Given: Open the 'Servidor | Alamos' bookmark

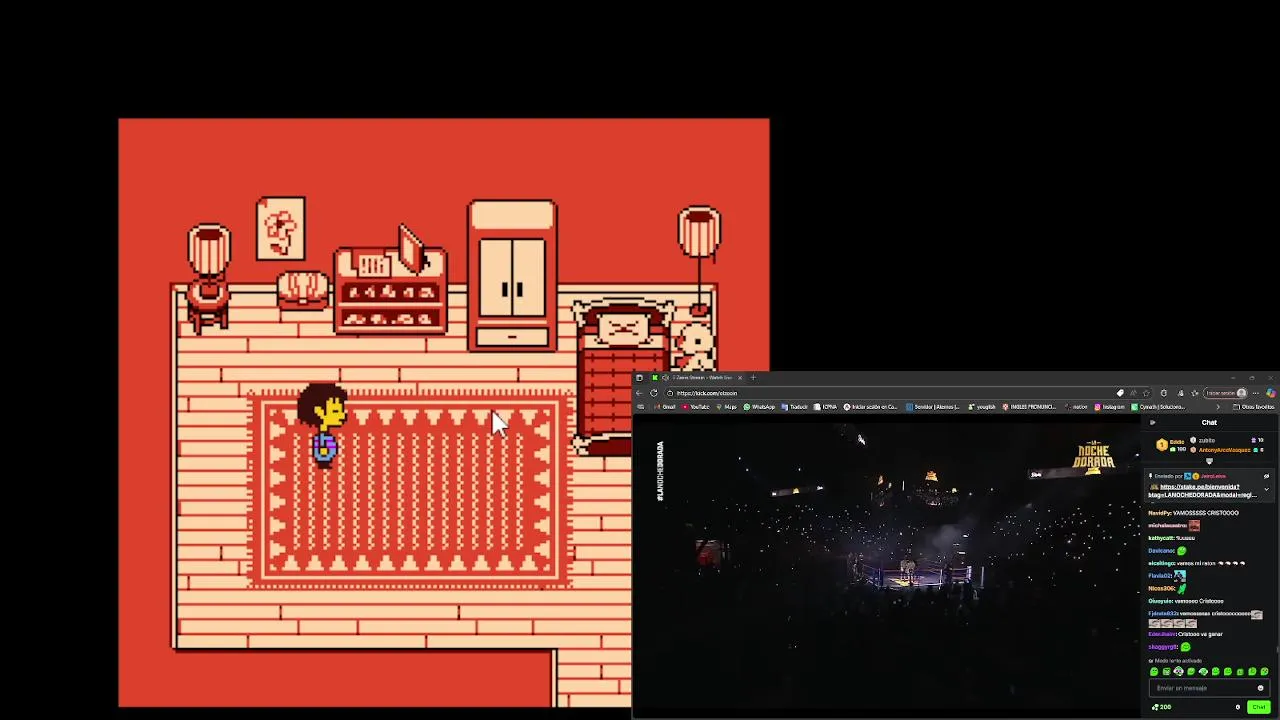Looking at the screenshot, I should (x=933, y=407).
